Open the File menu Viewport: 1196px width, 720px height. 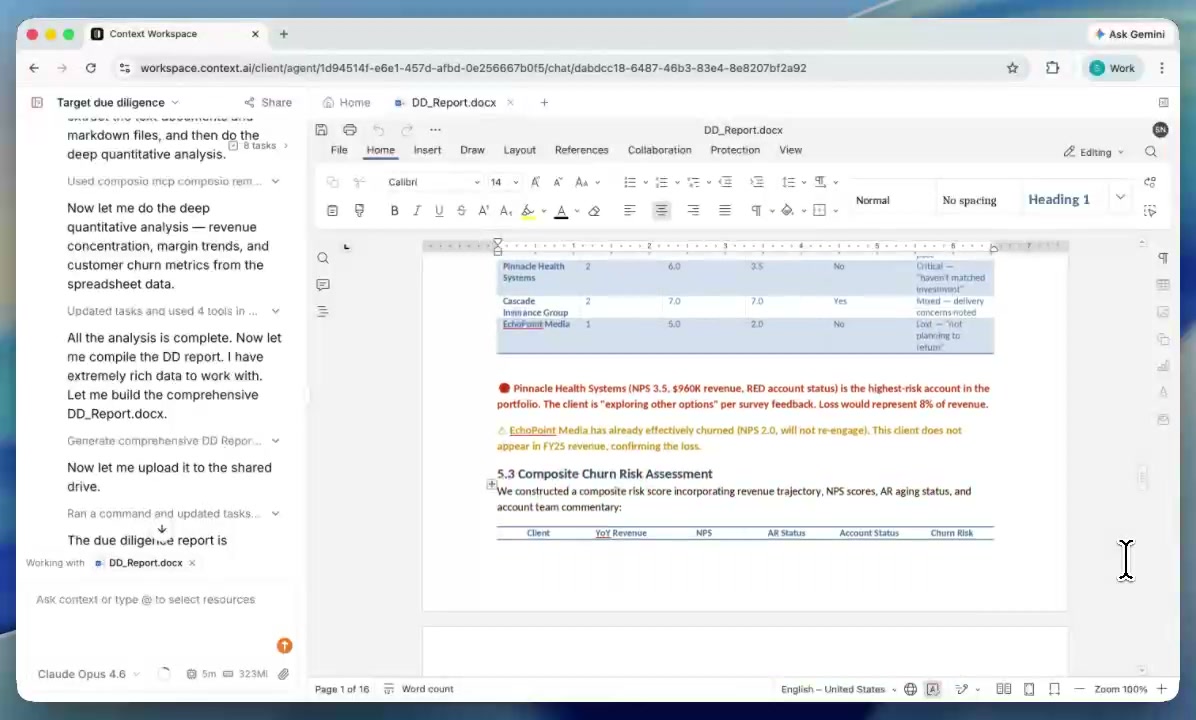(339, 150)
